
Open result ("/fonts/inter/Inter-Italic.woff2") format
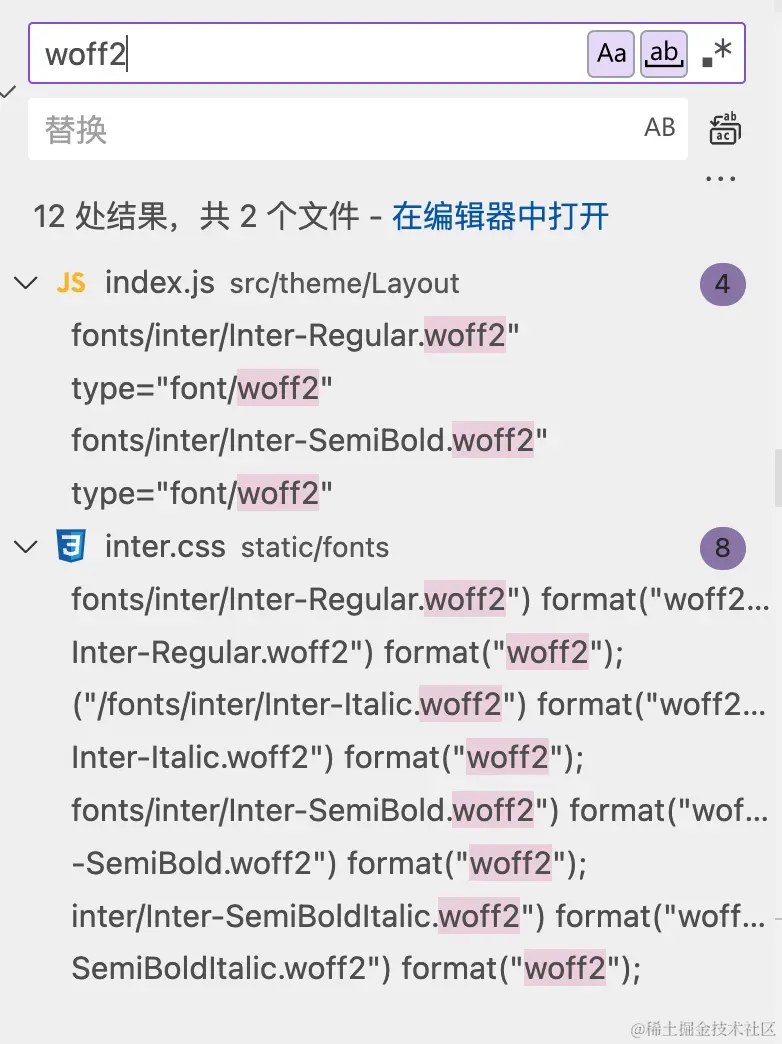click(419, 704)
